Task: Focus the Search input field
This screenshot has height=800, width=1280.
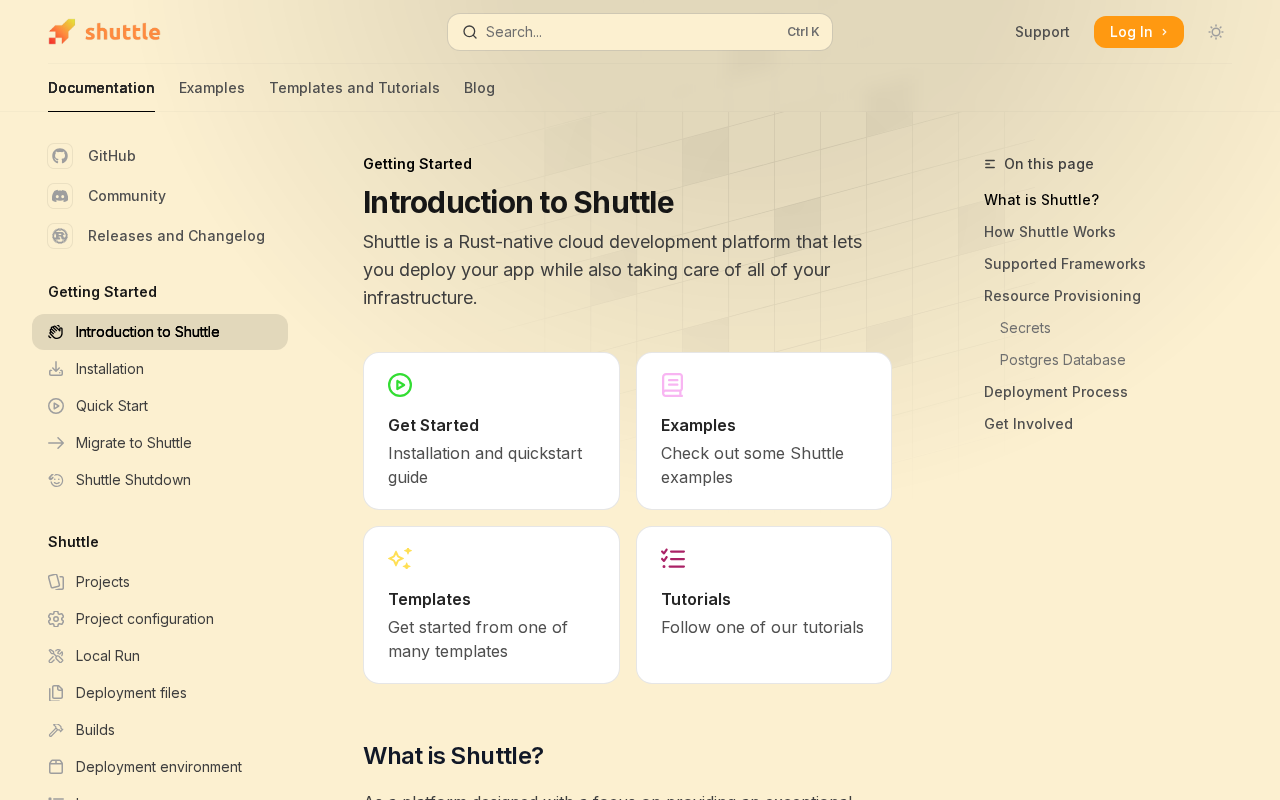Action: point(640,32)
